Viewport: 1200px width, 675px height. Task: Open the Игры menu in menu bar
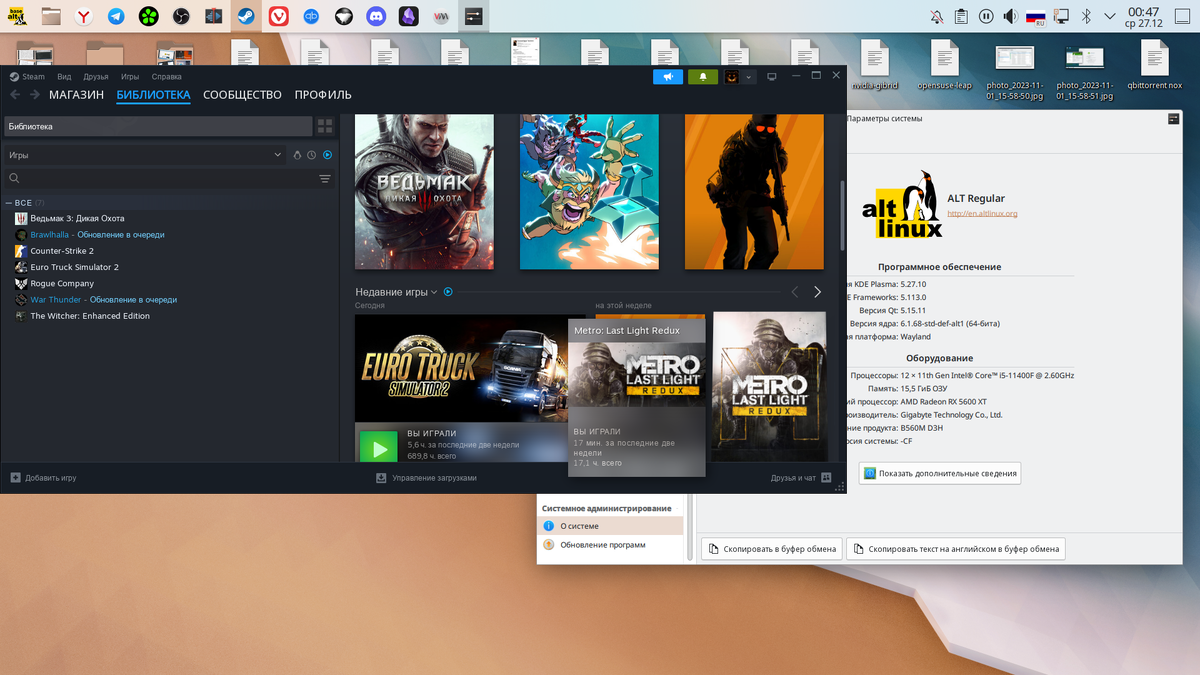pos(130,77)
